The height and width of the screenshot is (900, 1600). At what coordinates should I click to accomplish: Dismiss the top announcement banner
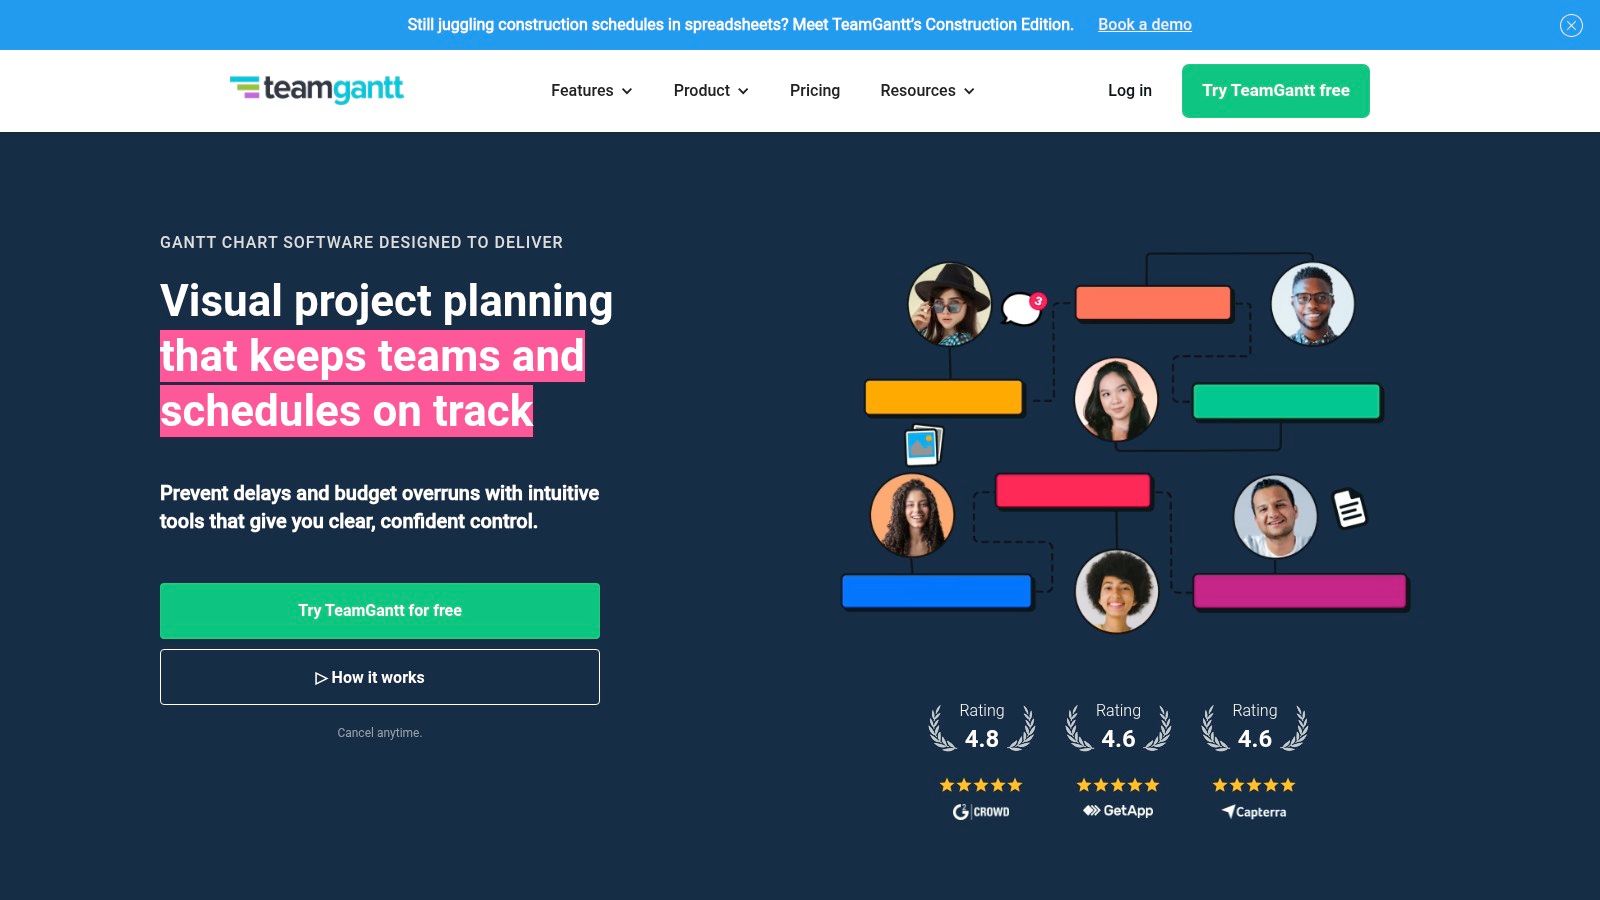pos(1571,25)
